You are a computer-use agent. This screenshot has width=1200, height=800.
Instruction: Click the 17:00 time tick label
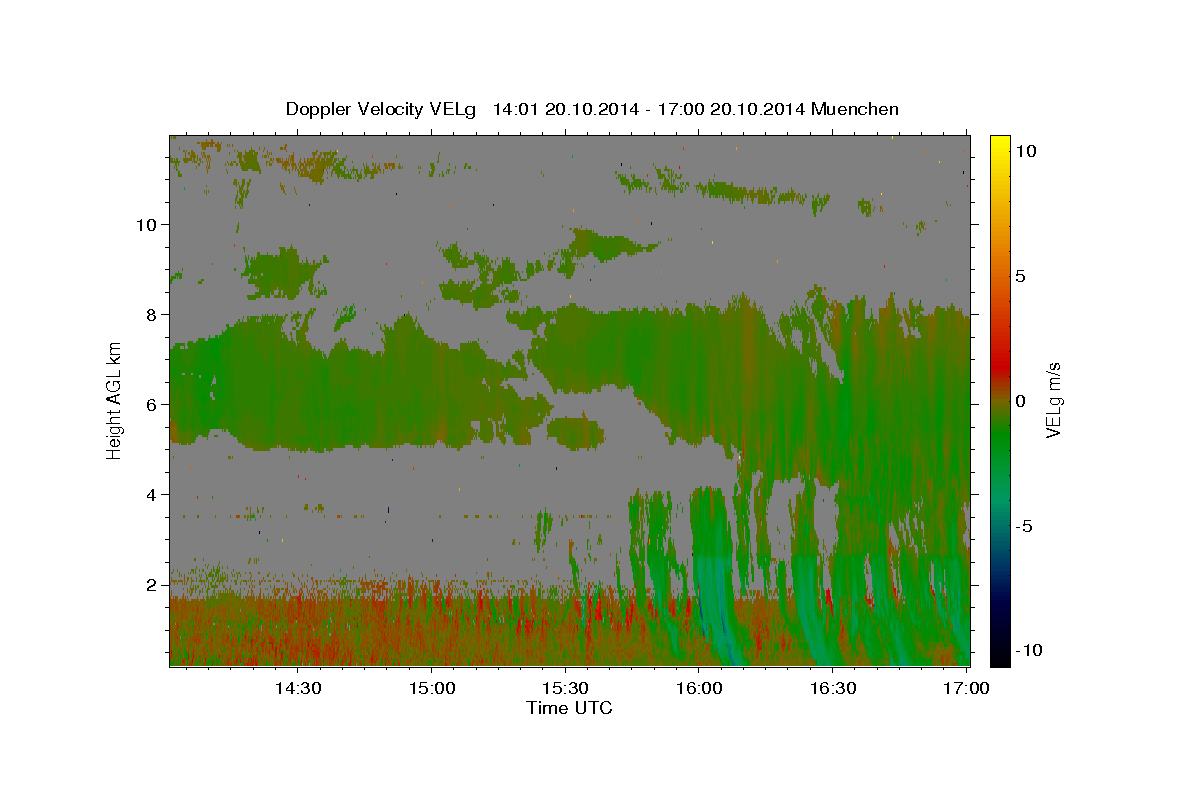966,688
